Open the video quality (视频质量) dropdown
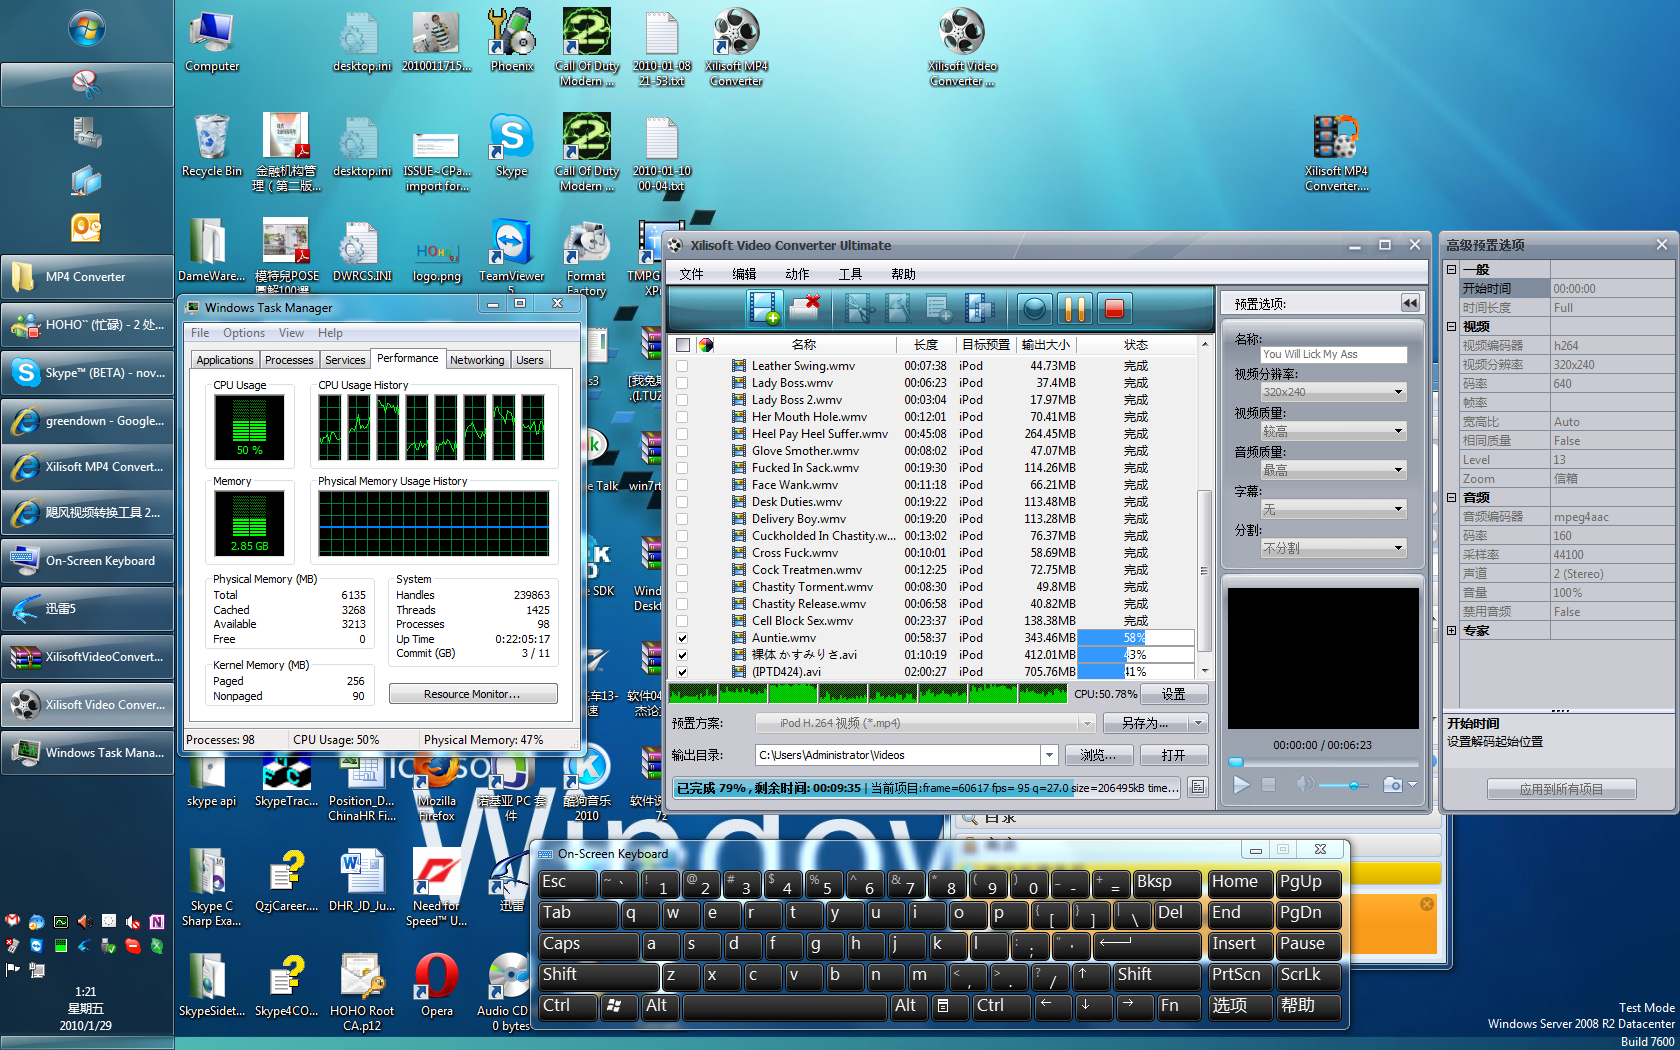This screenshot has height=1050, width=1680. tap(1333, 431)
